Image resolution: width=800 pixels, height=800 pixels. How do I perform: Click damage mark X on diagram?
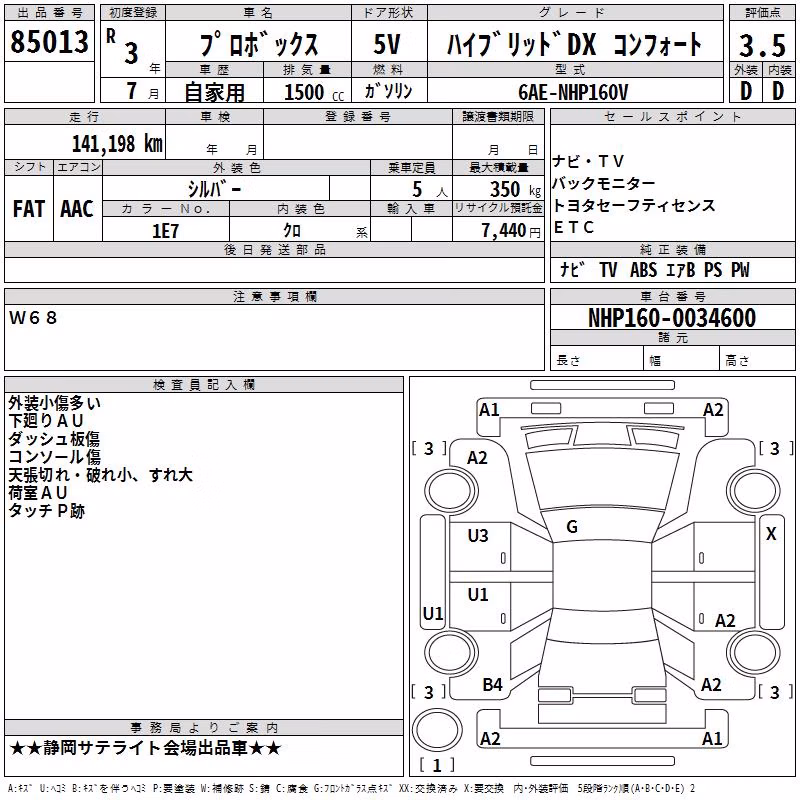point(771,534)
